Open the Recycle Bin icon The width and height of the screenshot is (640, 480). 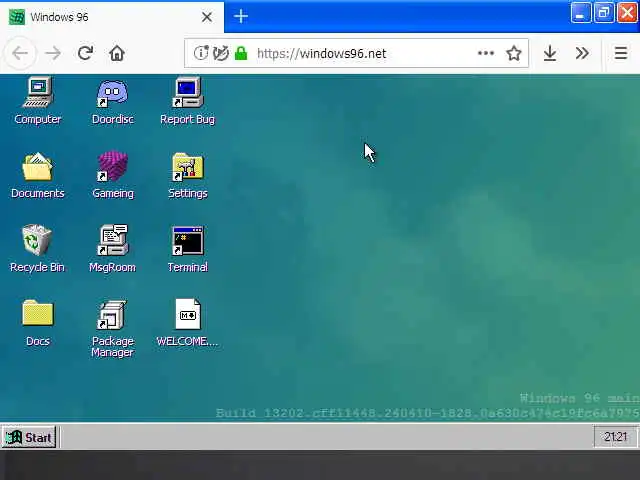pyautogui.click(x=37, y=249)
